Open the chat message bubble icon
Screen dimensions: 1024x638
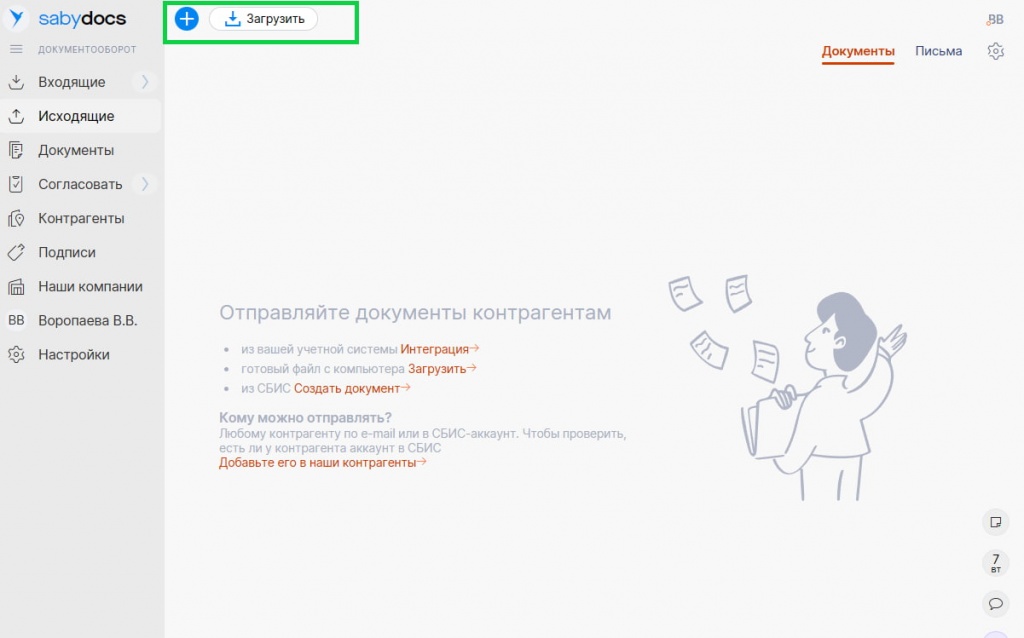(x=995, y=603)
